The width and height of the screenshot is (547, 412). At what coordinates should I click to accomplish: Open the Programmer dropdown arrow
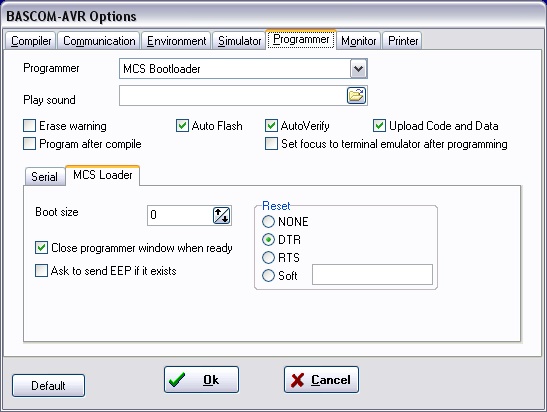tap(359, 69)
